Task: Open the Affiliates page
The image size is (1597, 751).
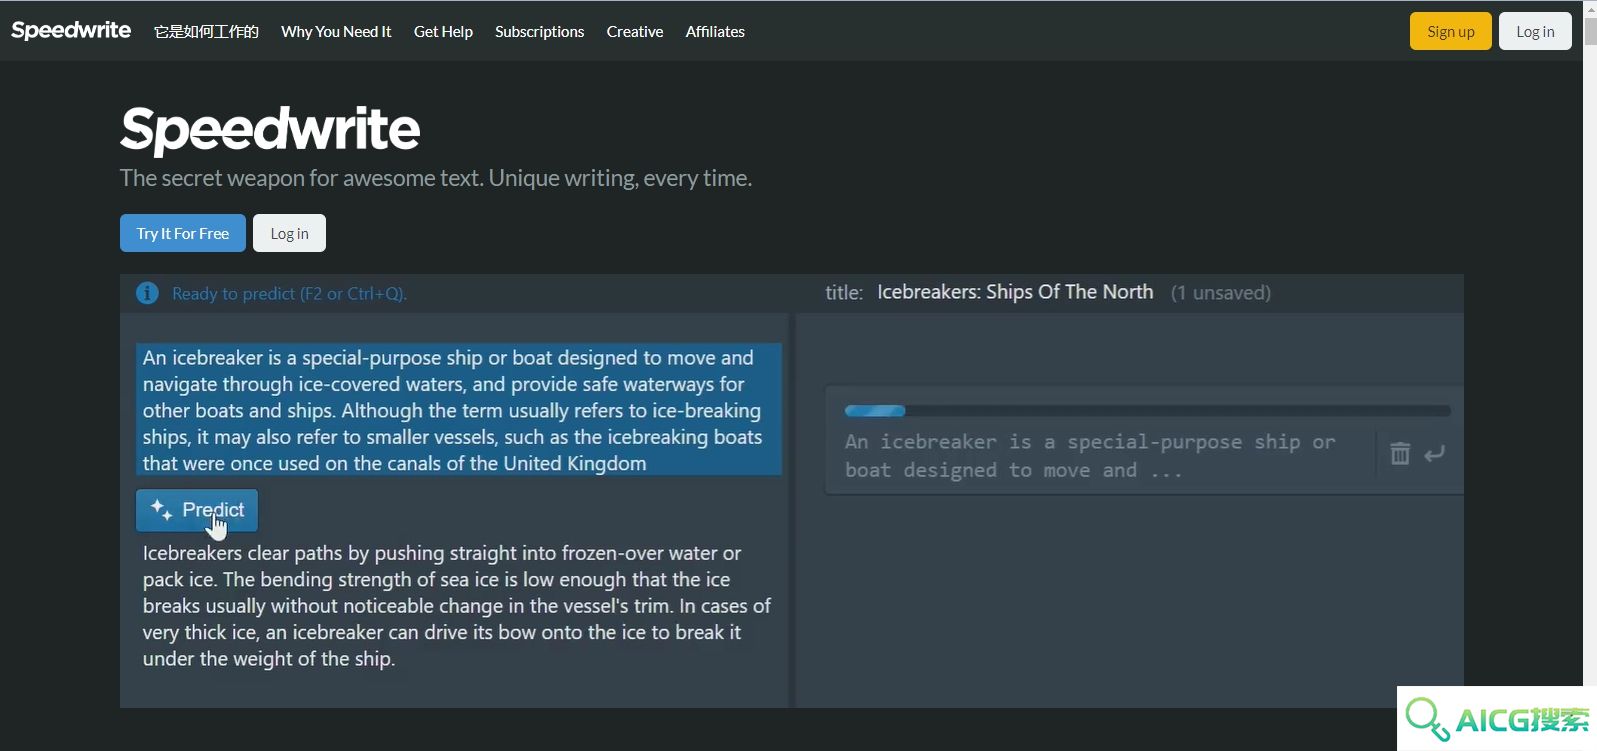Action: (715, 31)
